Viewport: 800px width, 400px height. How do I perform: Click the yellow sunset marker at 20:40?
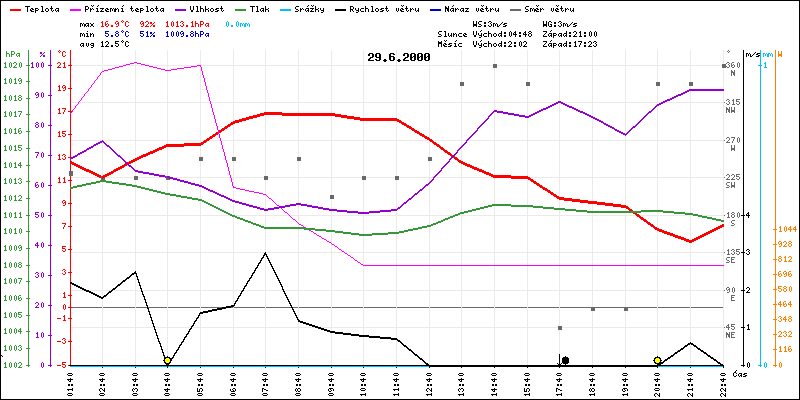(x=657, y=360)
